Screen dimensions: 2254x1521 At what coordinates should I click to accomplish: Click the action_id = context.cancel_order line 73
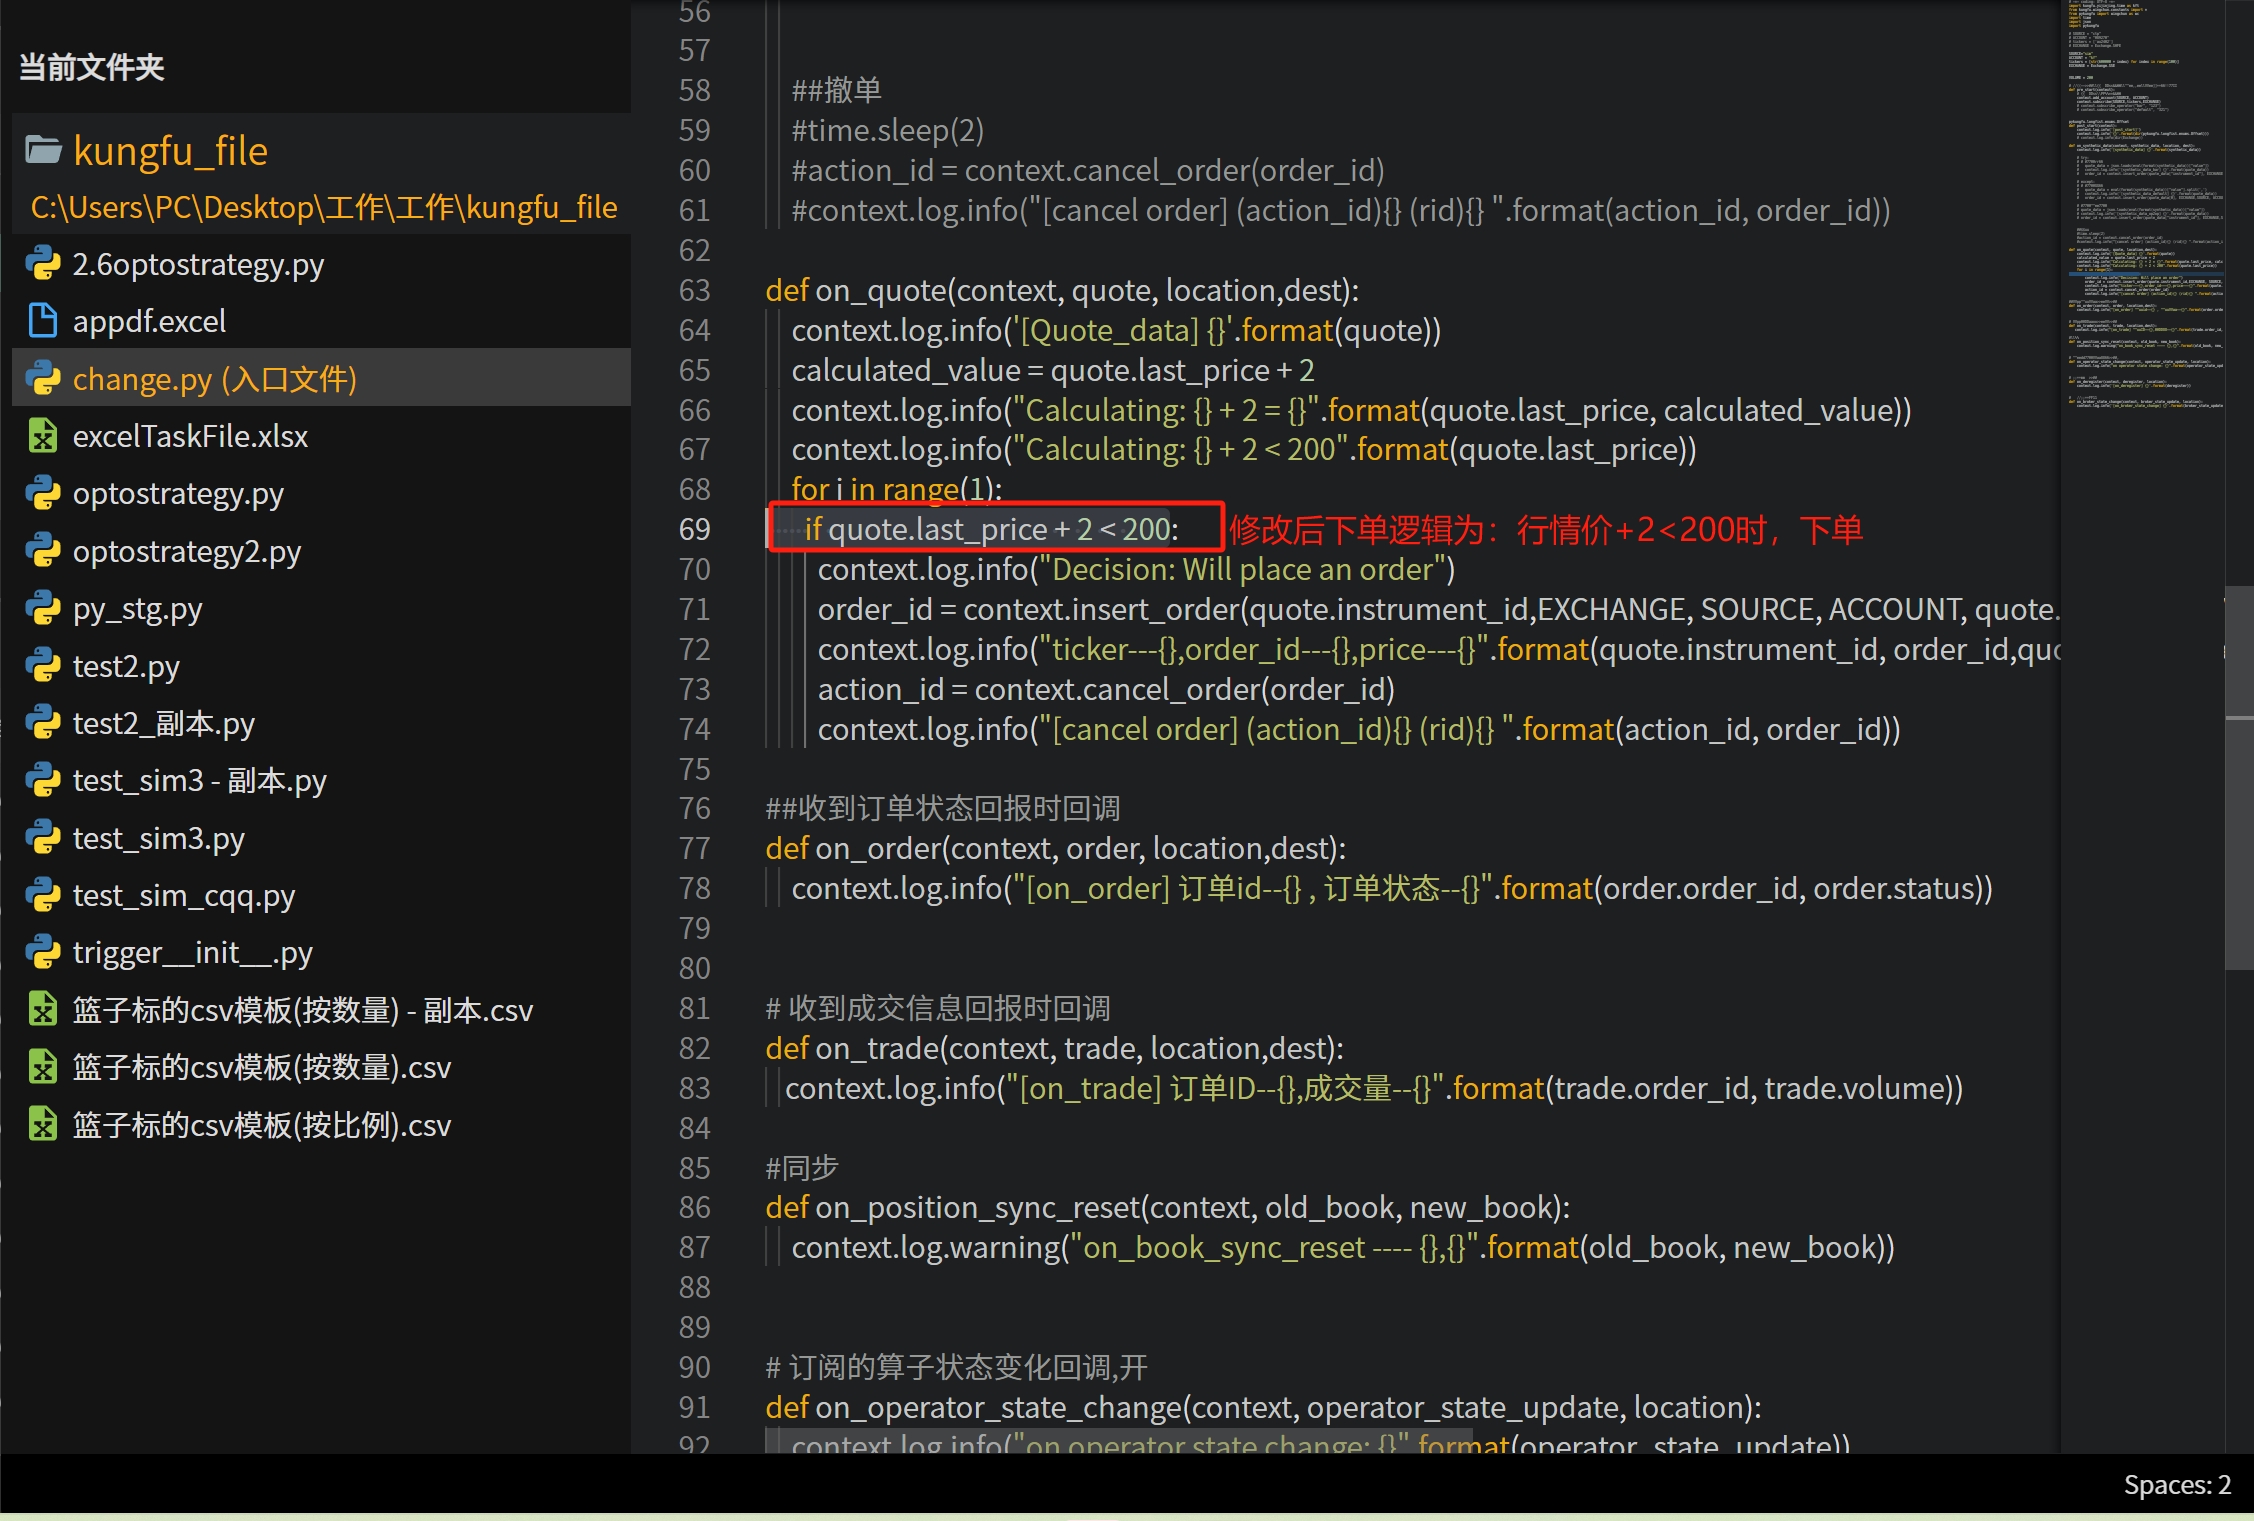(1106, 689)
